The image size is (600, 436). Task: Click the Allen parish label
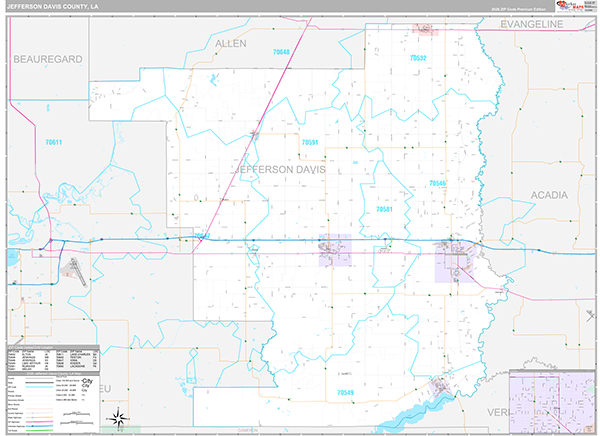(231, 45)
